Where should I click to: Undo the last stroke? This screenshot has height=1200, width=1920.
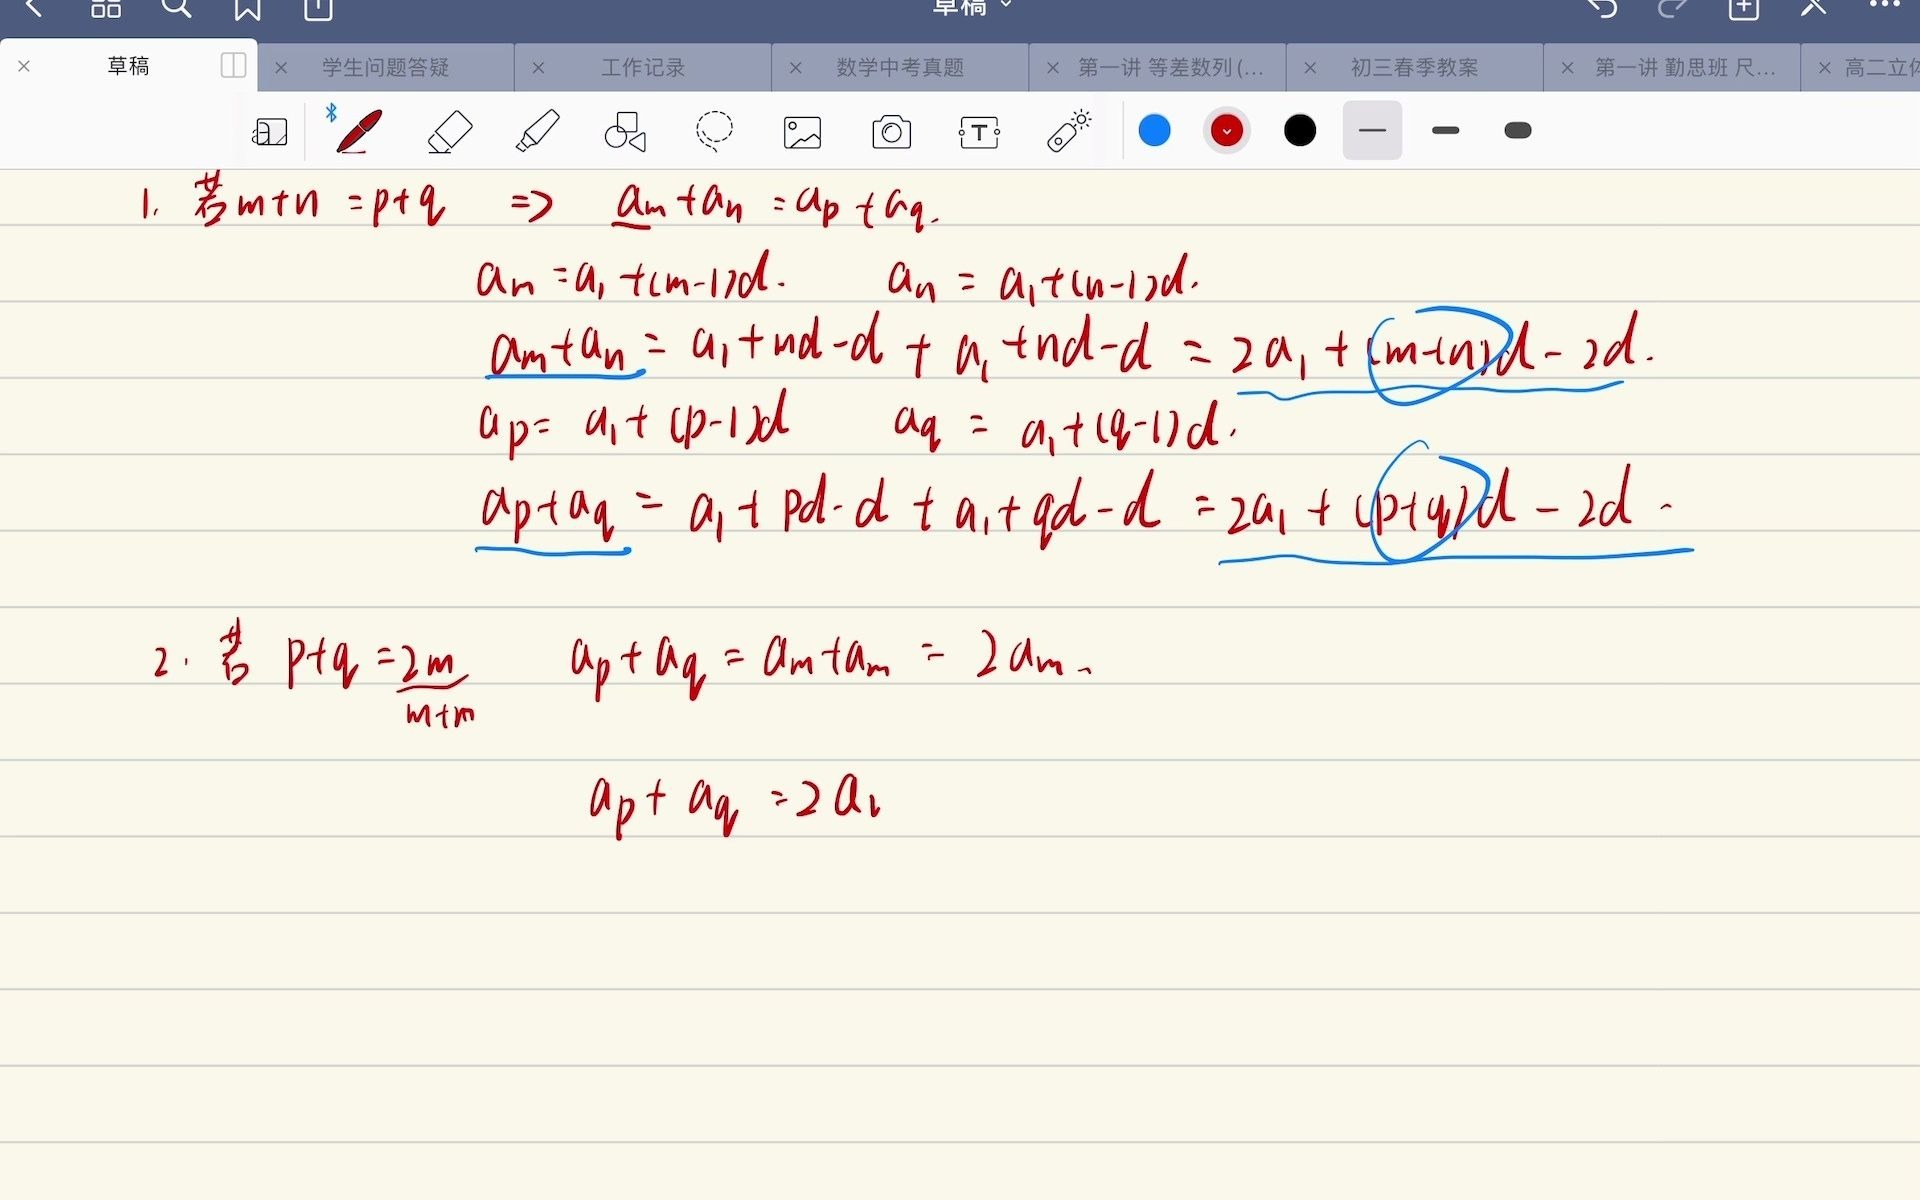tap(1602, 8)
